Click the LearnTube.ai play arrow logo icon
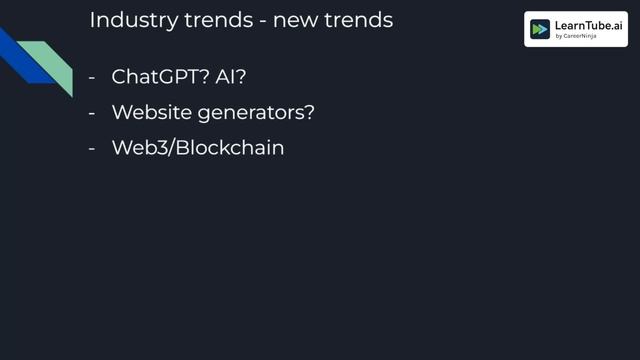Image resolution: width=640 pixels, height=360 pixels. tap(540, 29)
